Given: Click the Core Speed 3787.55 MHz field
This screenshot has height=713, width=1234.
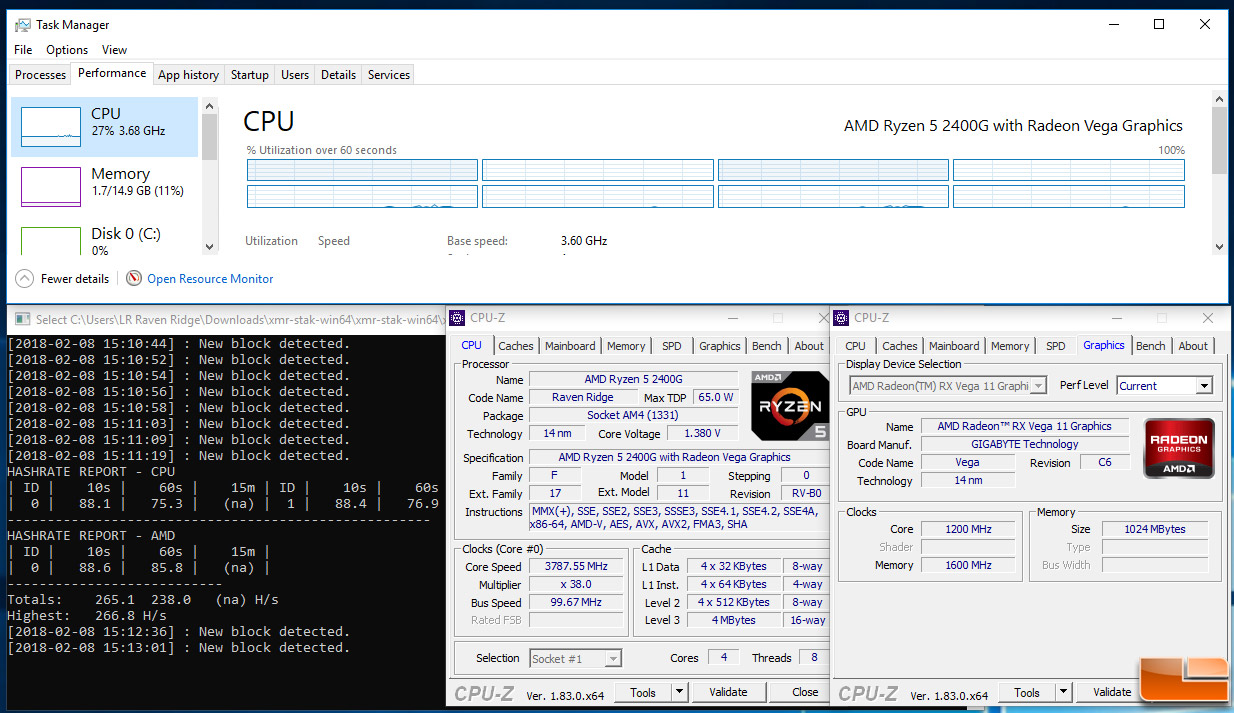Looking at the screenshot, I should point(577,566).
